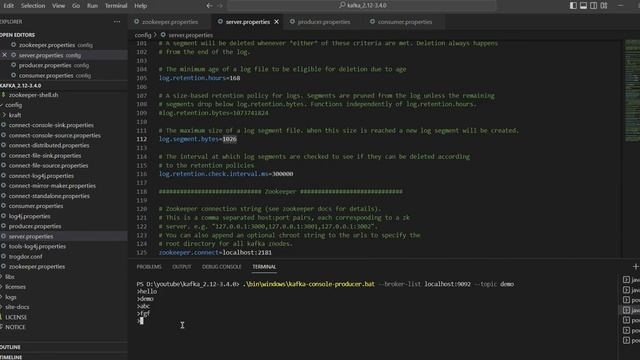Select producer.properties in Open Editors

coord(64,65)
